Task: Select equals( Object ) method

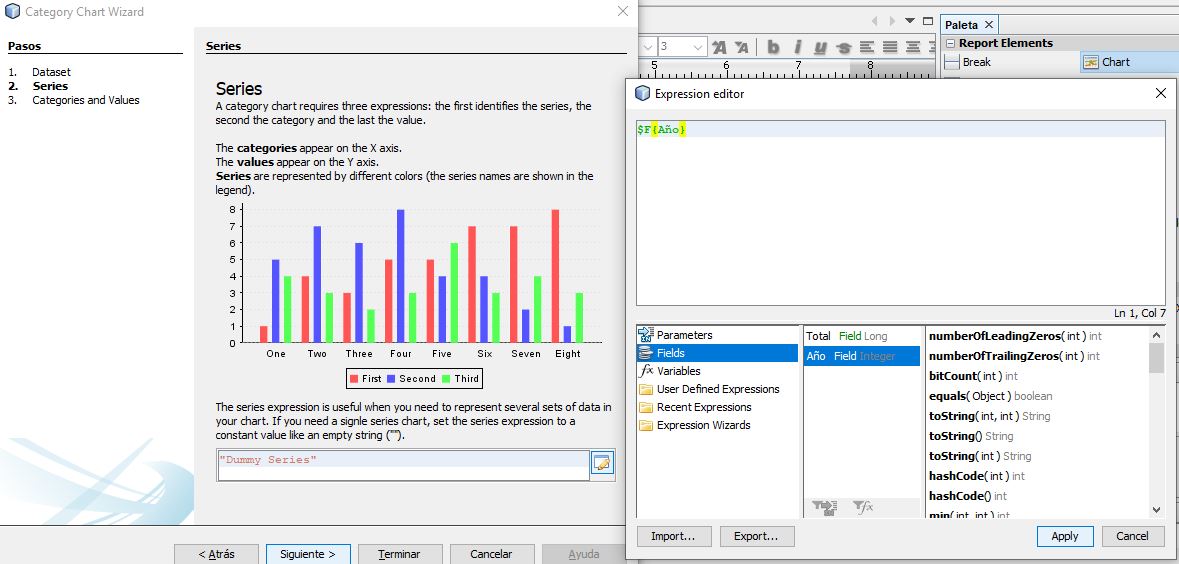Action: 990,396
